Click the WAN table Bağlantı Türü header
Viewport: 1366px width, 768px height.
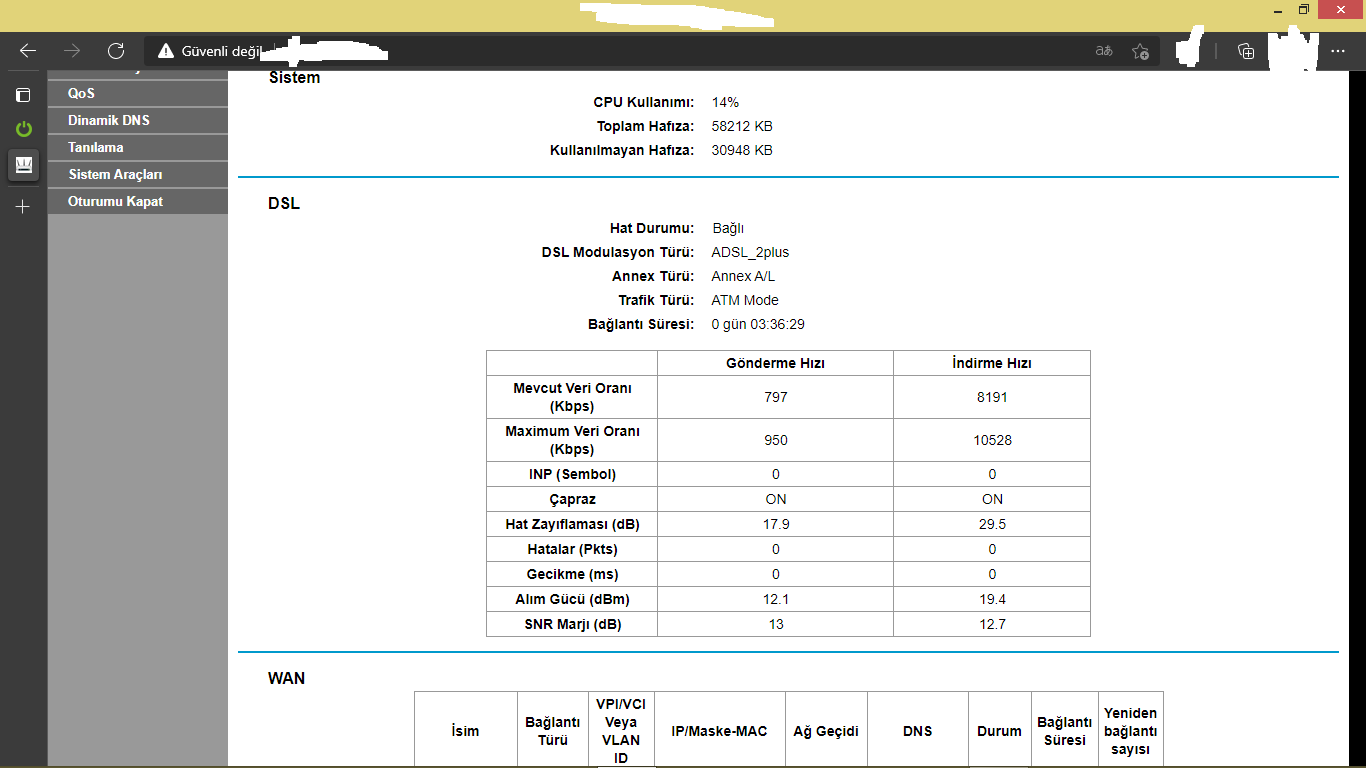(553, 731)
